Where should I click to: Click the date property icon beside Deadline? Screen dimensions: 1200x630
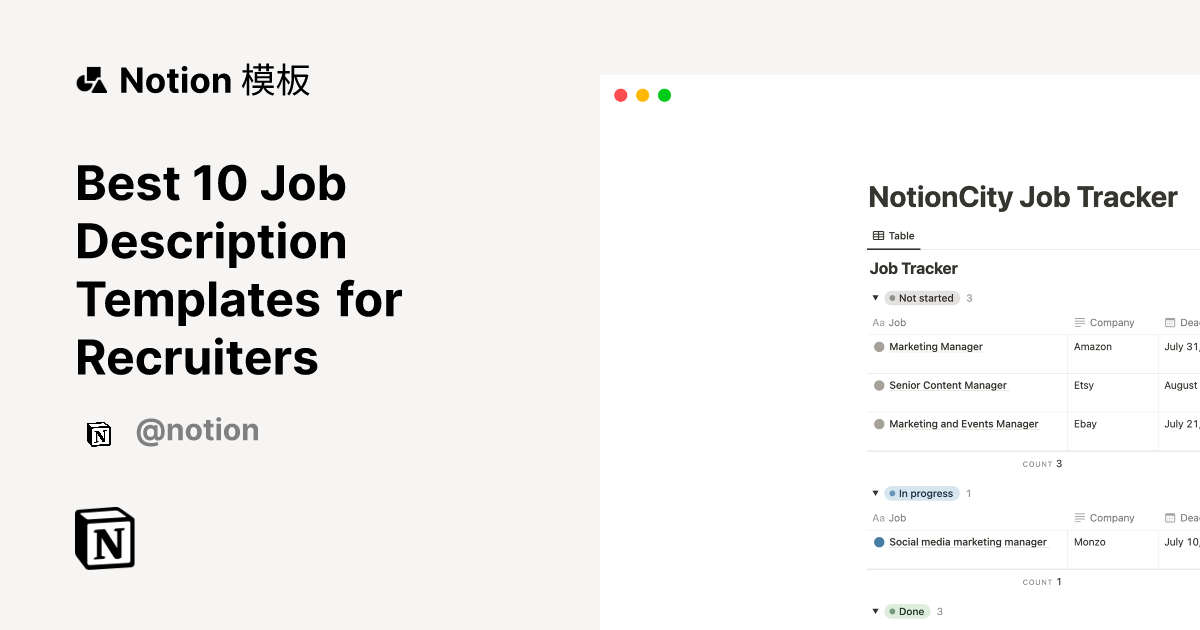point(1168,322)
